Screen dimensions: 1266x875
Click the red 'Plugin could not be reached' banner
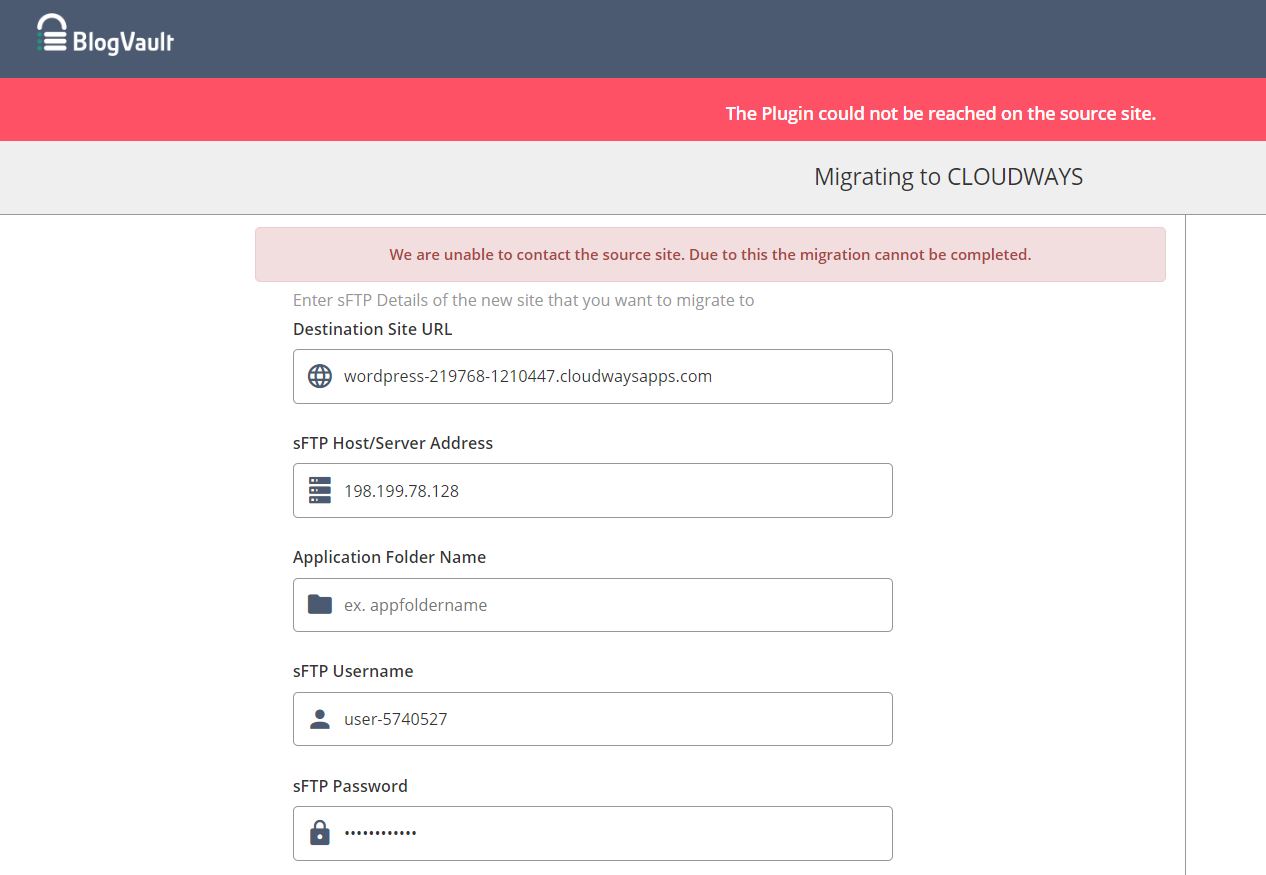pyautogui.click(x=633, y=110)
